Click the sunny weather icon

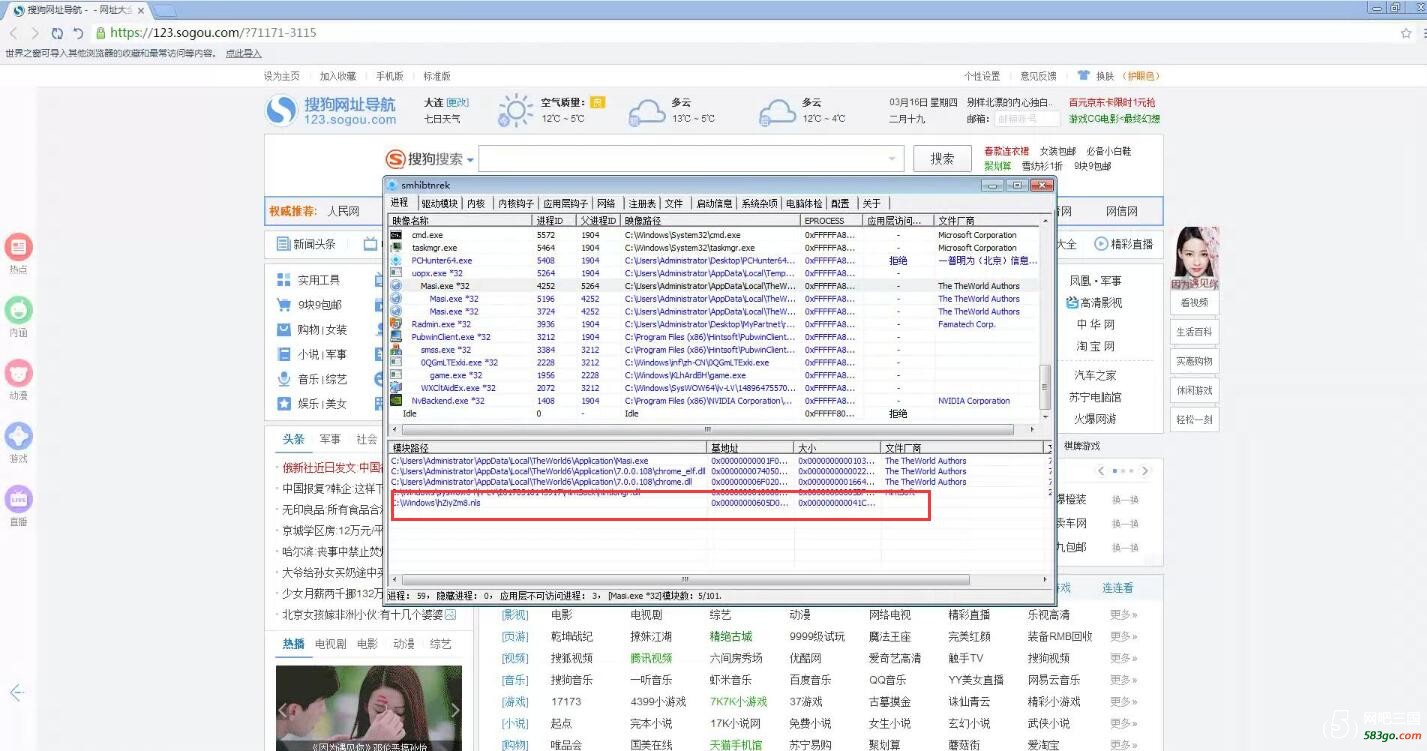516,110
